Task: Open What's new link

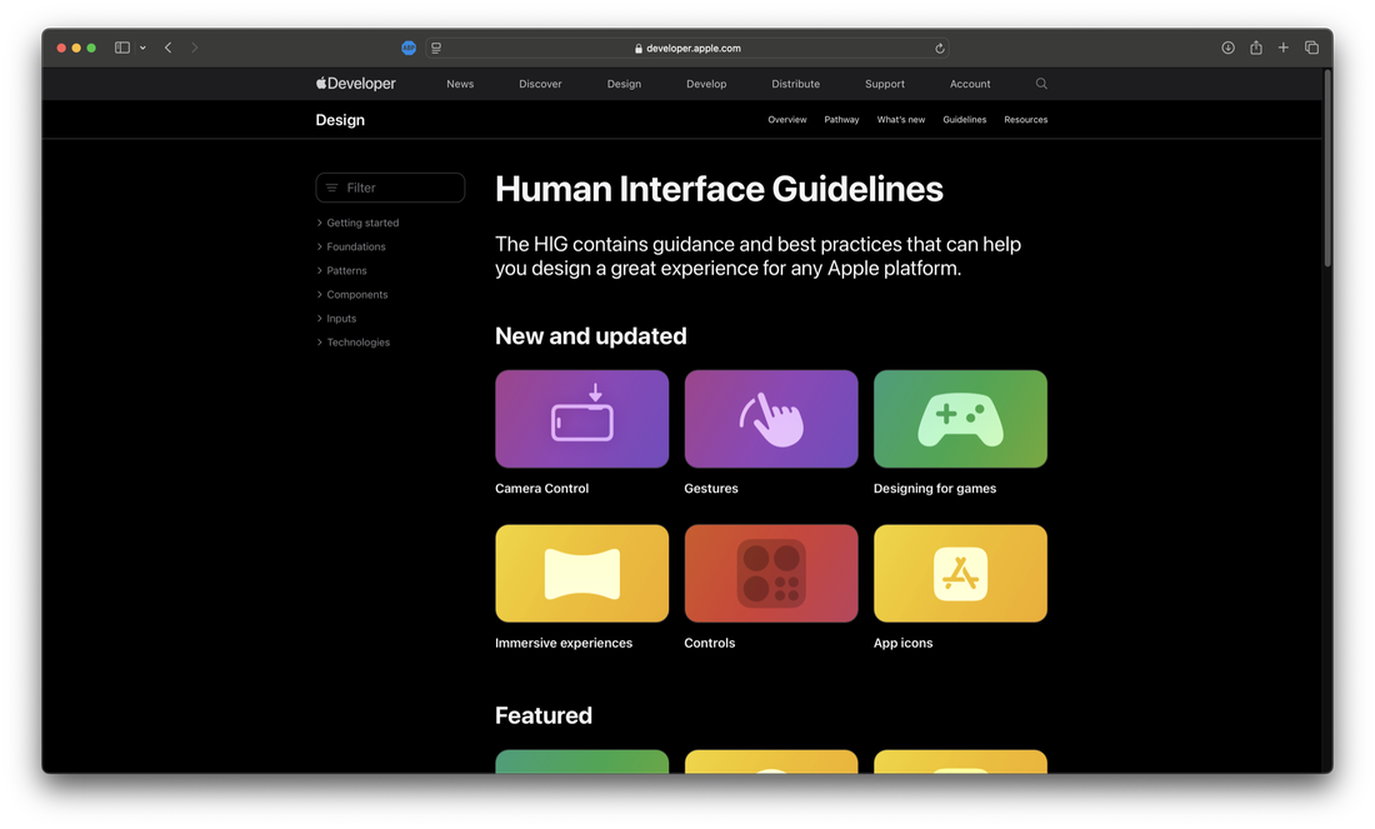Action: [901, 120]
